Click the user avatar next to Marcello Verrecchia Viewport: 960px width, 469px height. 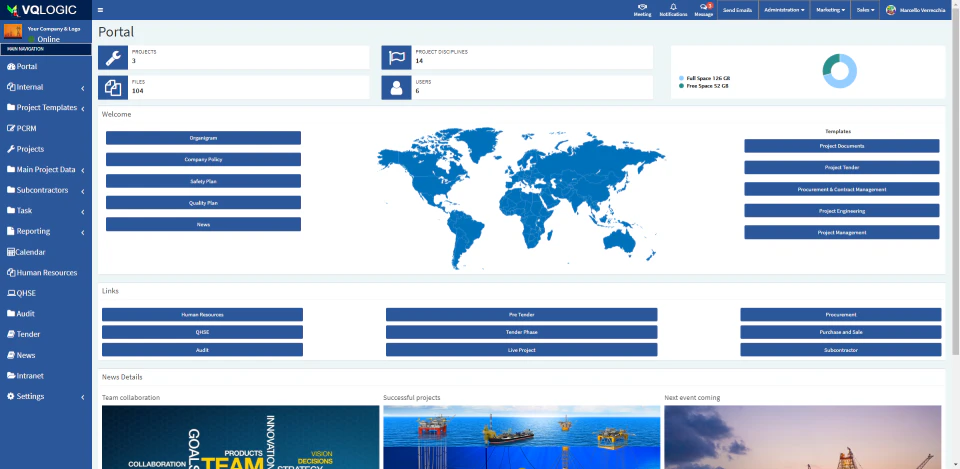tap(891, 10)
